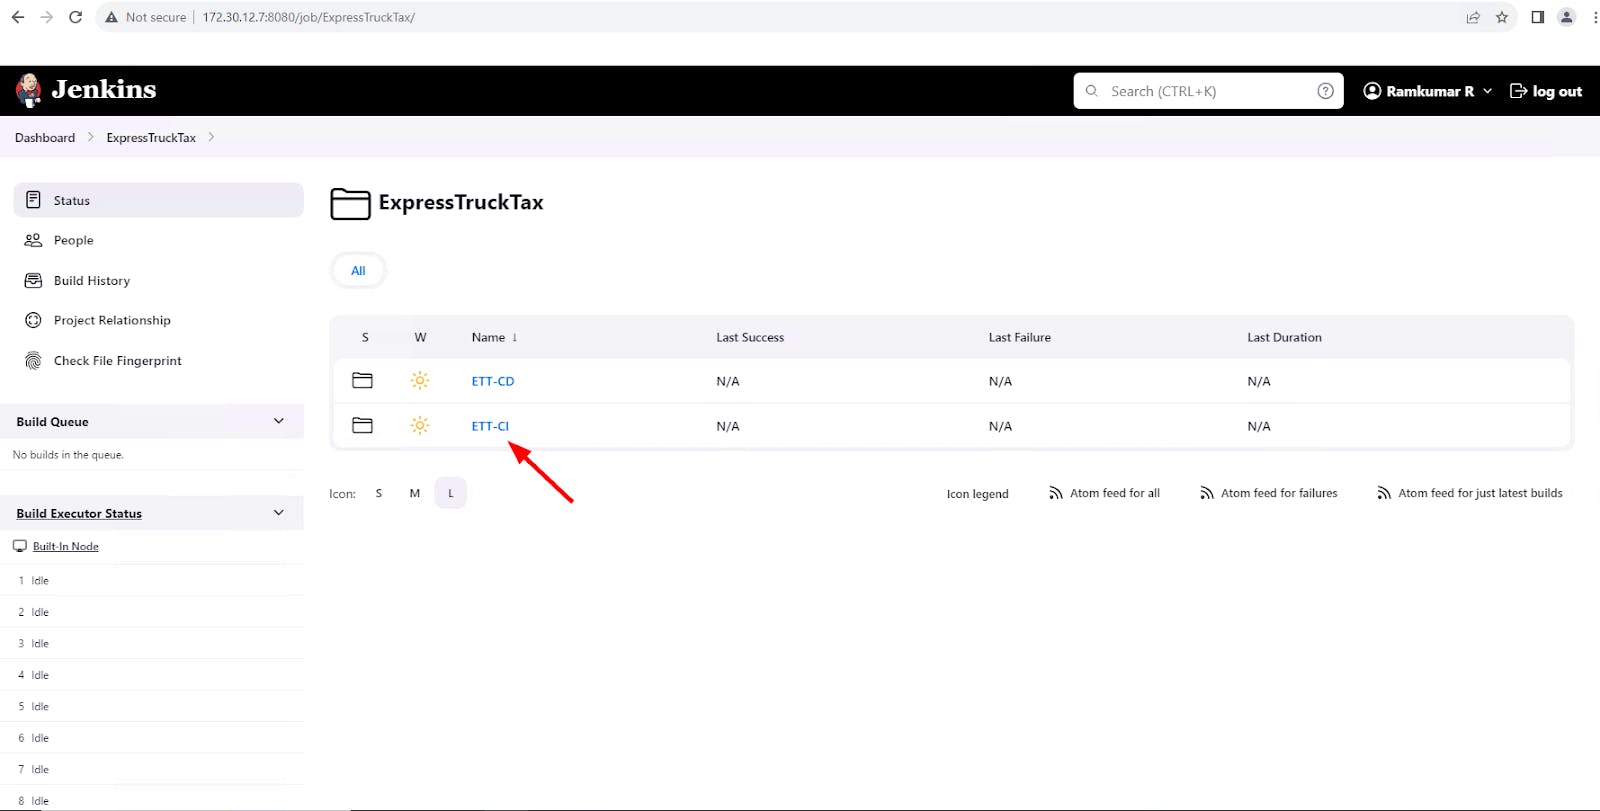The height and width of the screenshot is (811, 1600).
Task: Click the Jenkins butler logo icon
Action: point(29,90)
